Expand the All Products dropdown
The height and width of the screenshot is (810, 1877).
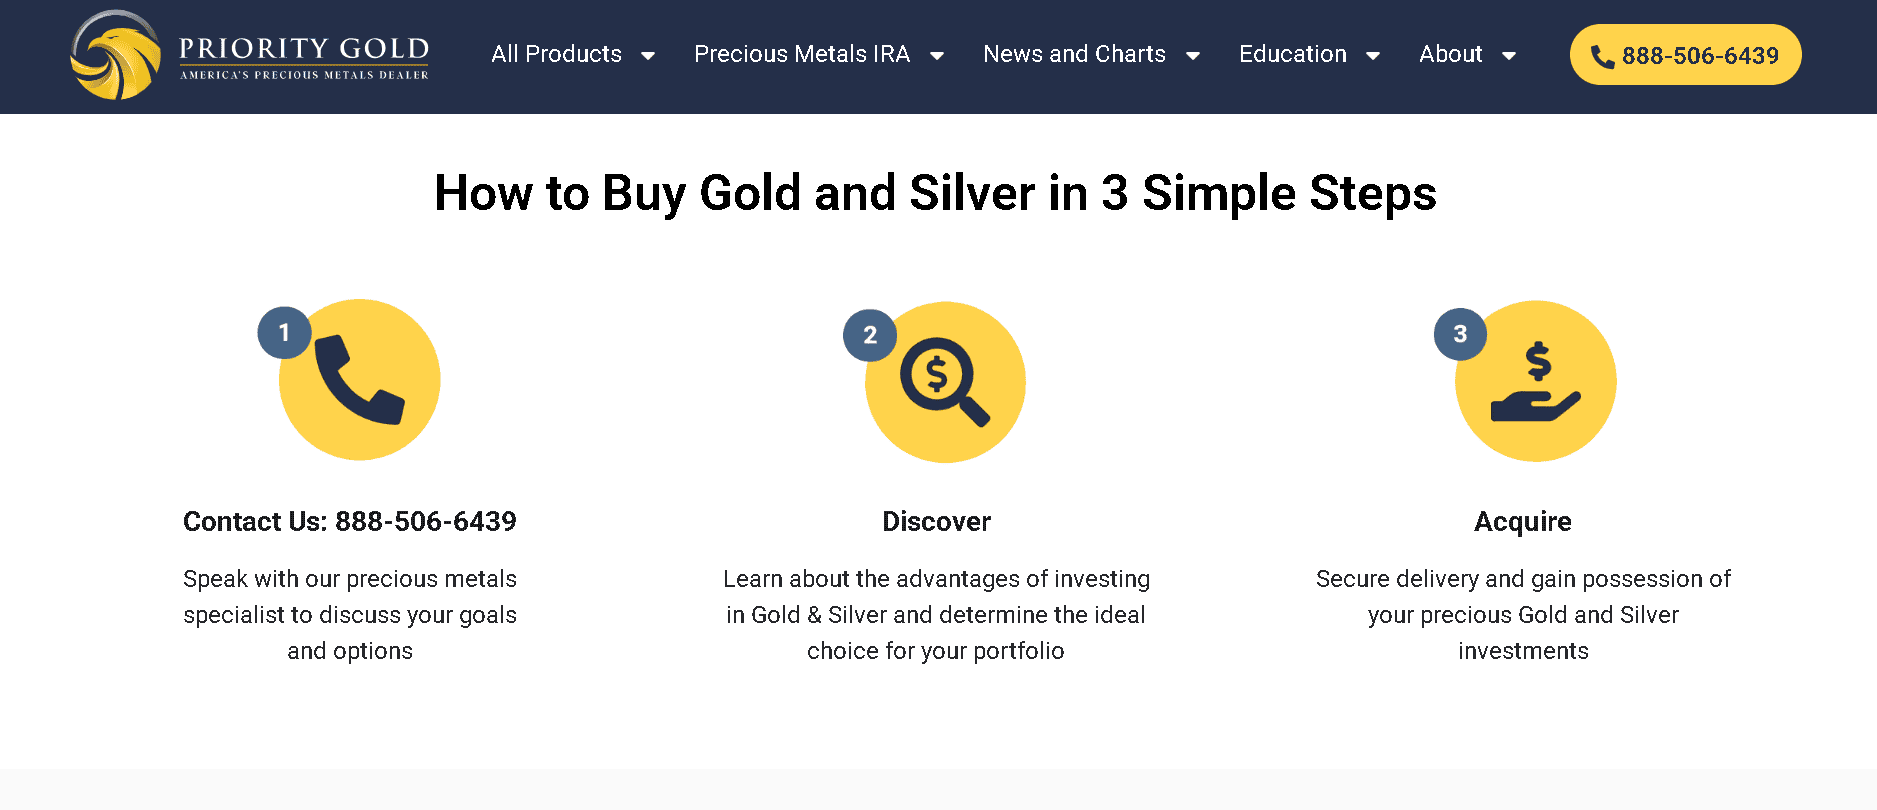pos(648,56)
